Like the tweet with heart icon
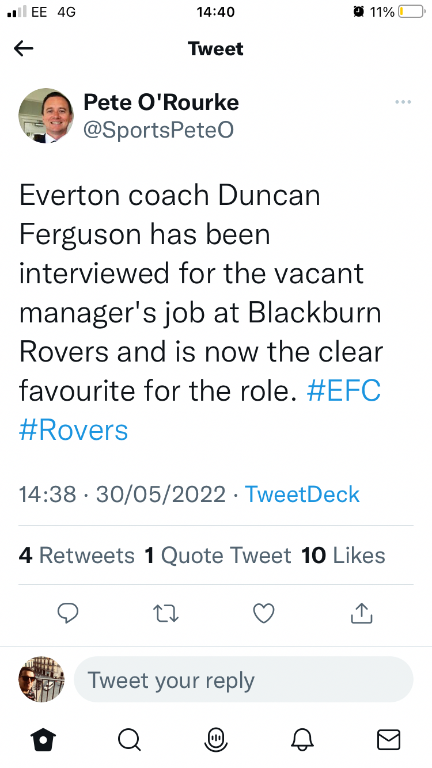The height and width of the screenshot is (768, 432). [264, 613]
